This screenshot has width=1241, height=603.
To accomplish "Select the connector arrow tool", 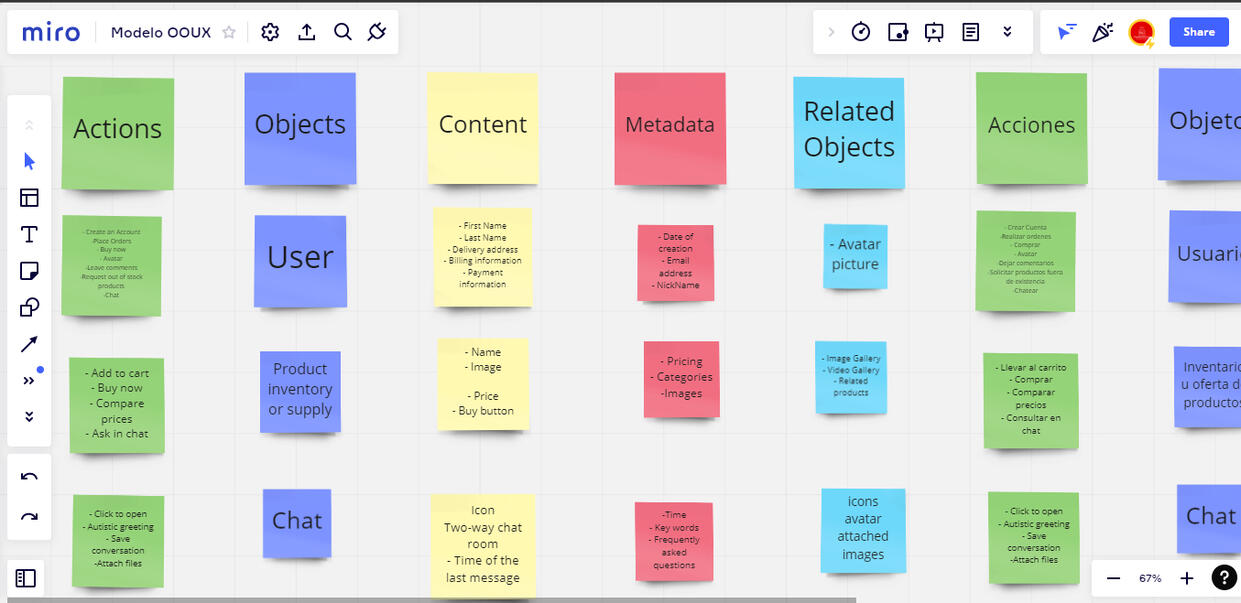I will pos(29,343).
